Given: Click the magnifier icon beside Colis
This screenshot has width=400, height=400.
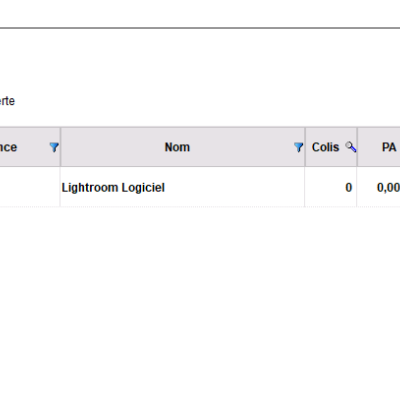Looking at the screenshot, I should (x=351, y=147).
